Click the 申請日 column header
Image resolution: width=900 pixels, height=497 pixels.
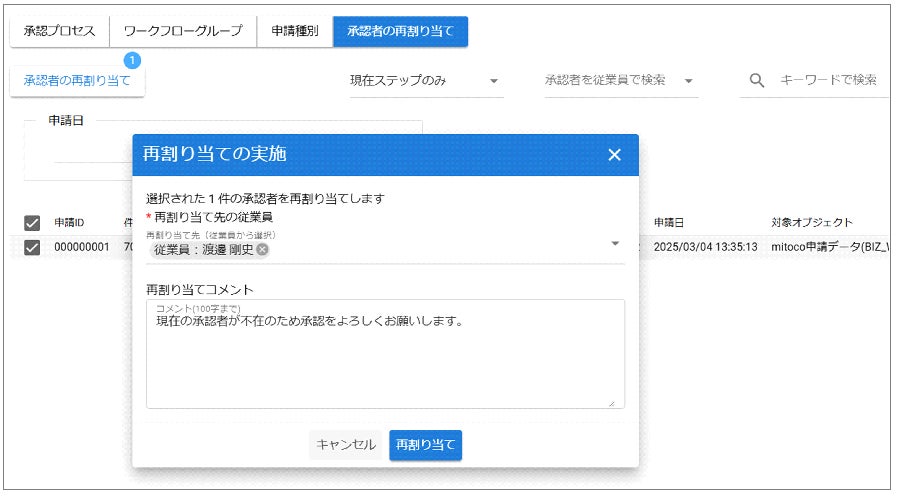pos(669,223)
